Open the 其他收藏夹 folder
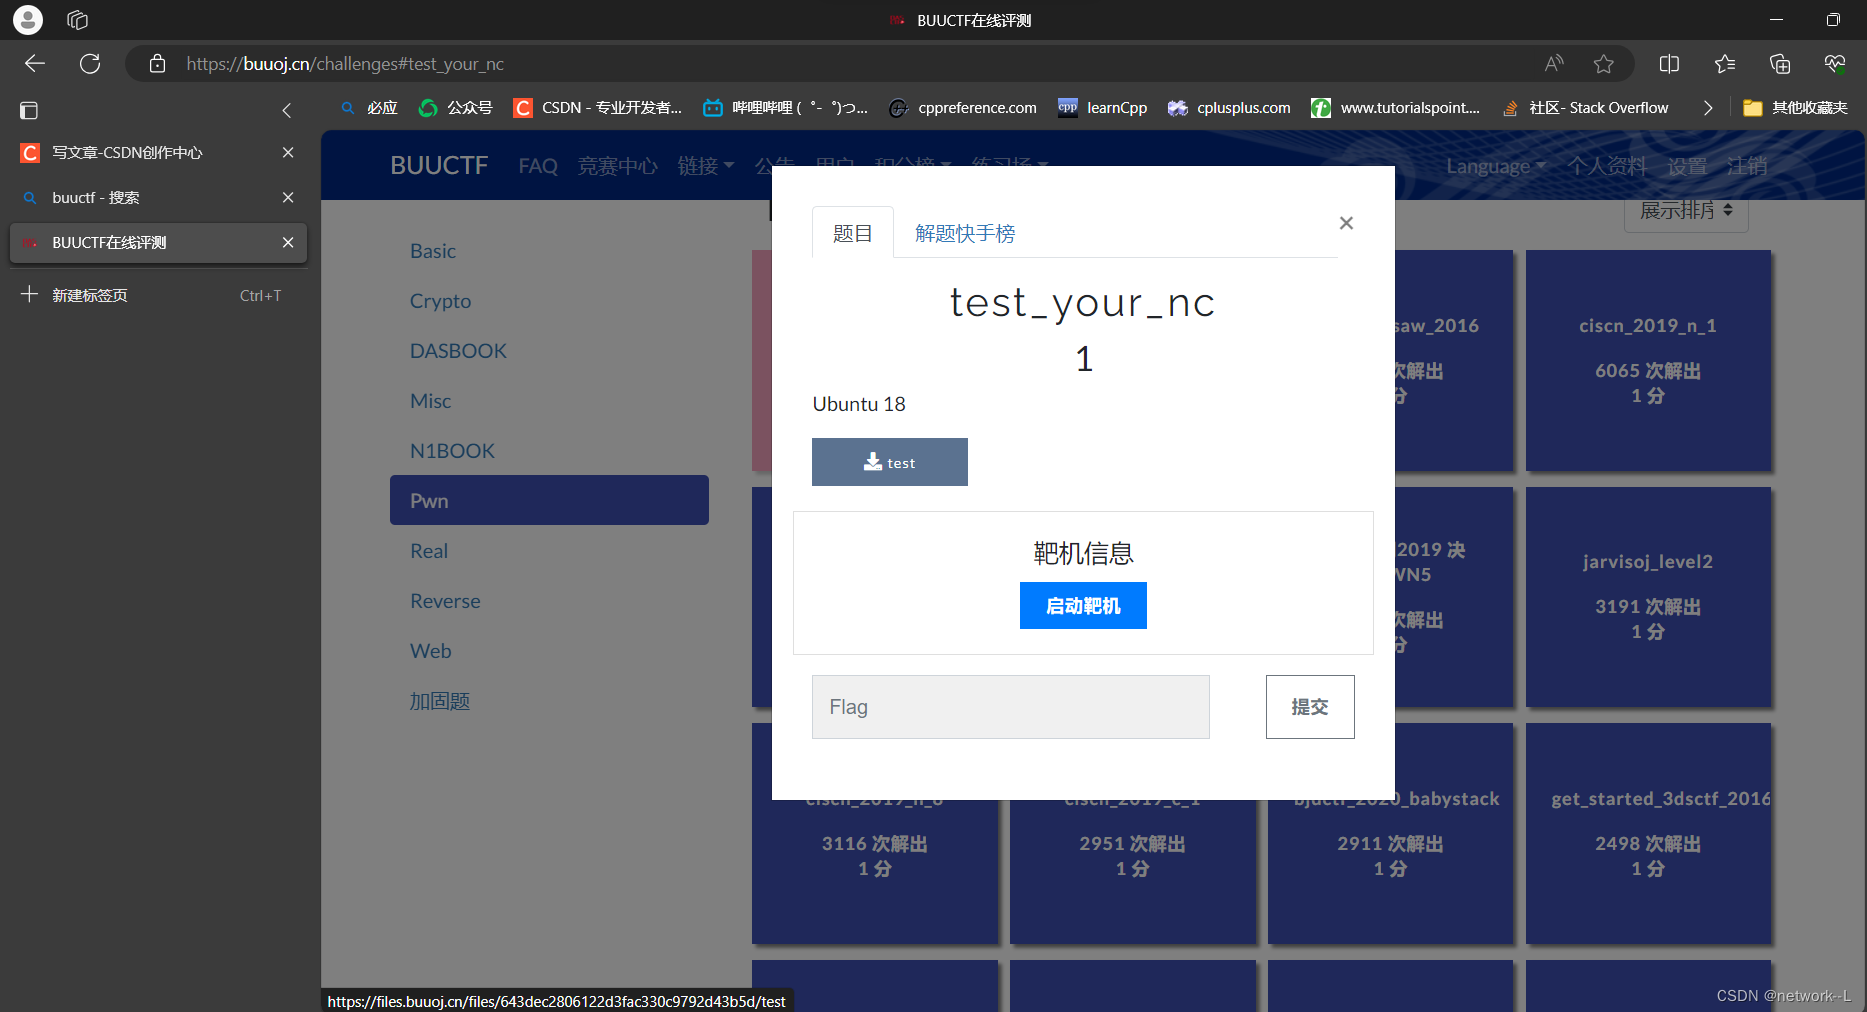This screenshot has height=1012, width=1867. (x=1795, y=108)
